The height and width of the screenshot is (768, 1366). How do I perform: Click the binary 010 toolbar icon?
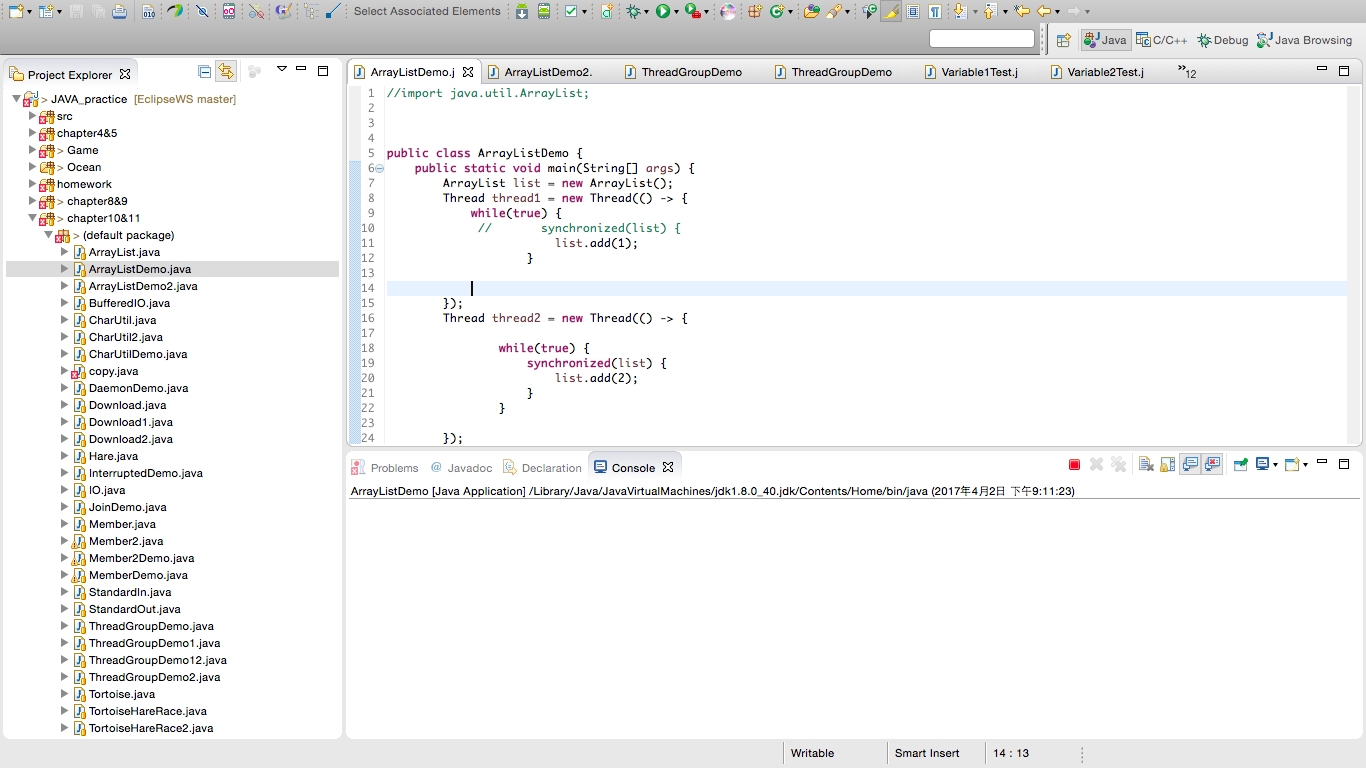coord(148,11)
